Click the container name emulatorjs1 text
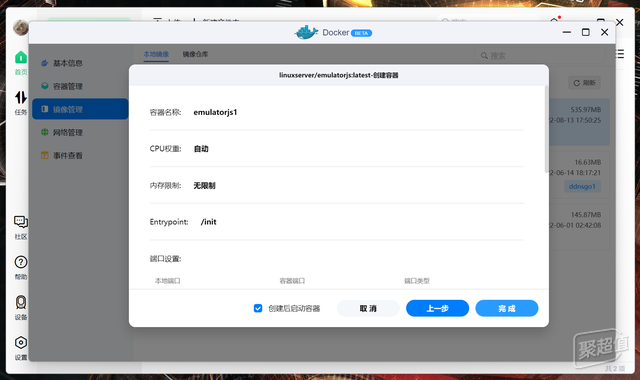Viewport: 640px width, 380px height. pyautogui.click(x=215, y=112)
